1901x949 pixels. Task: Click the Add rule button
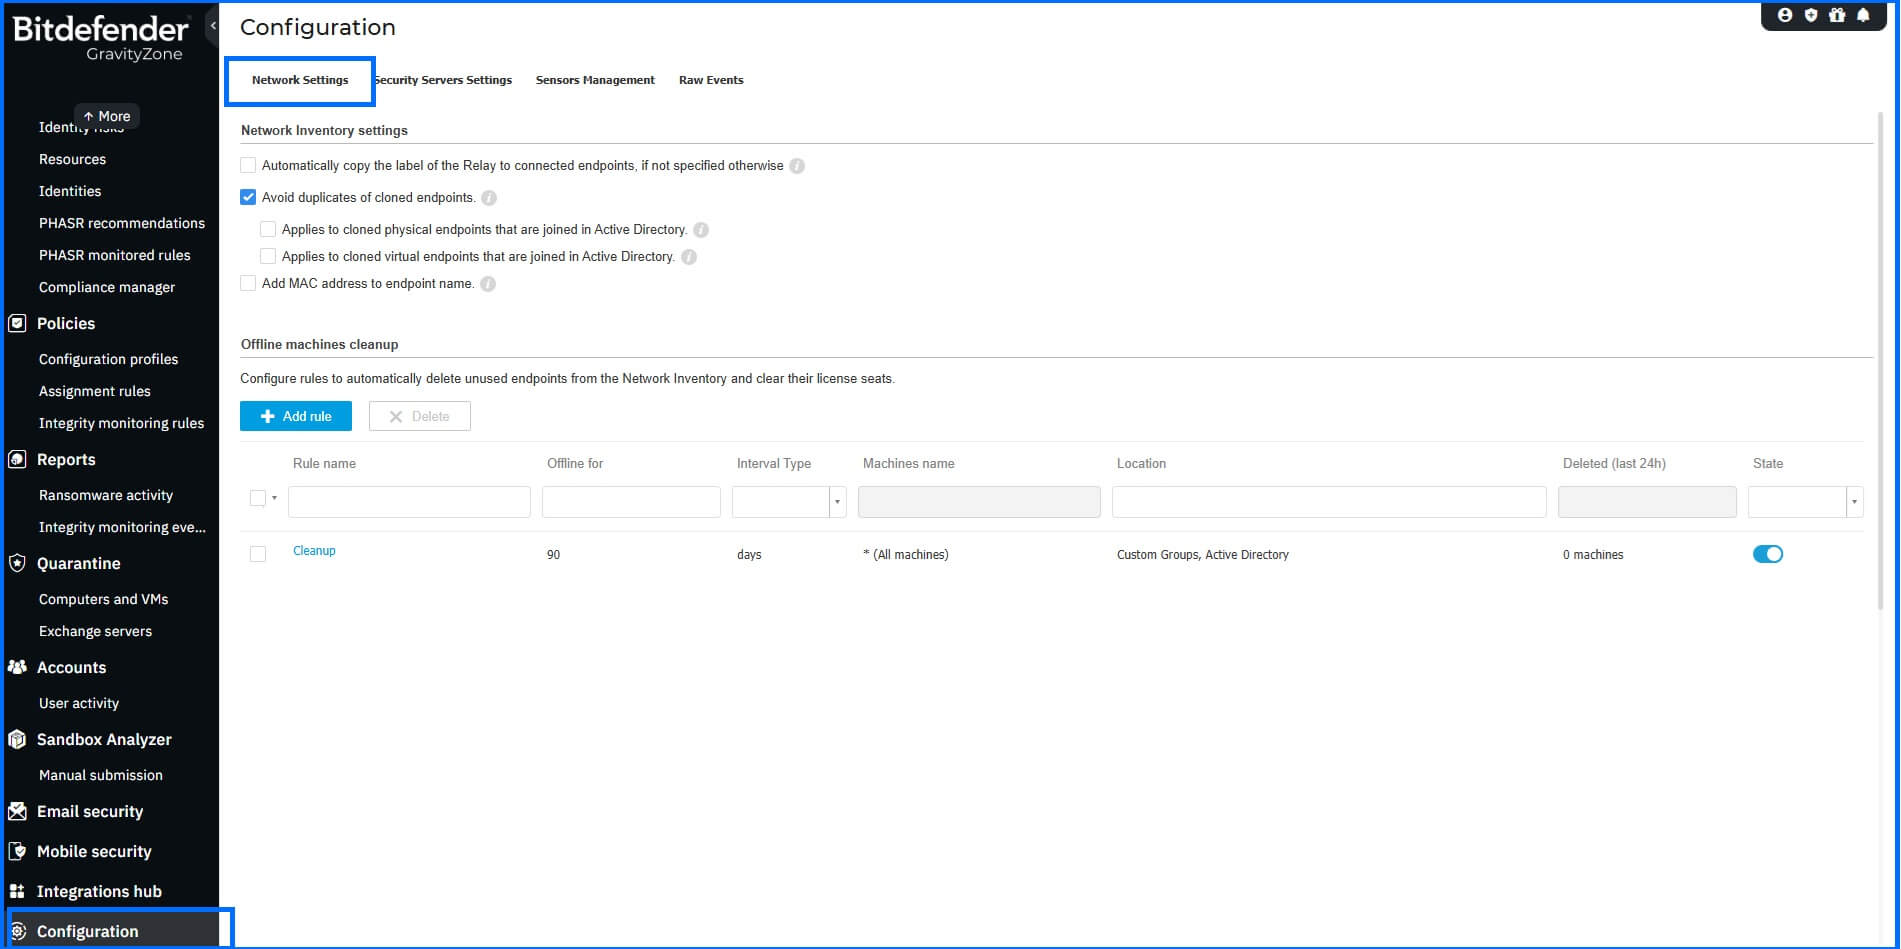(x=295, y=416)
